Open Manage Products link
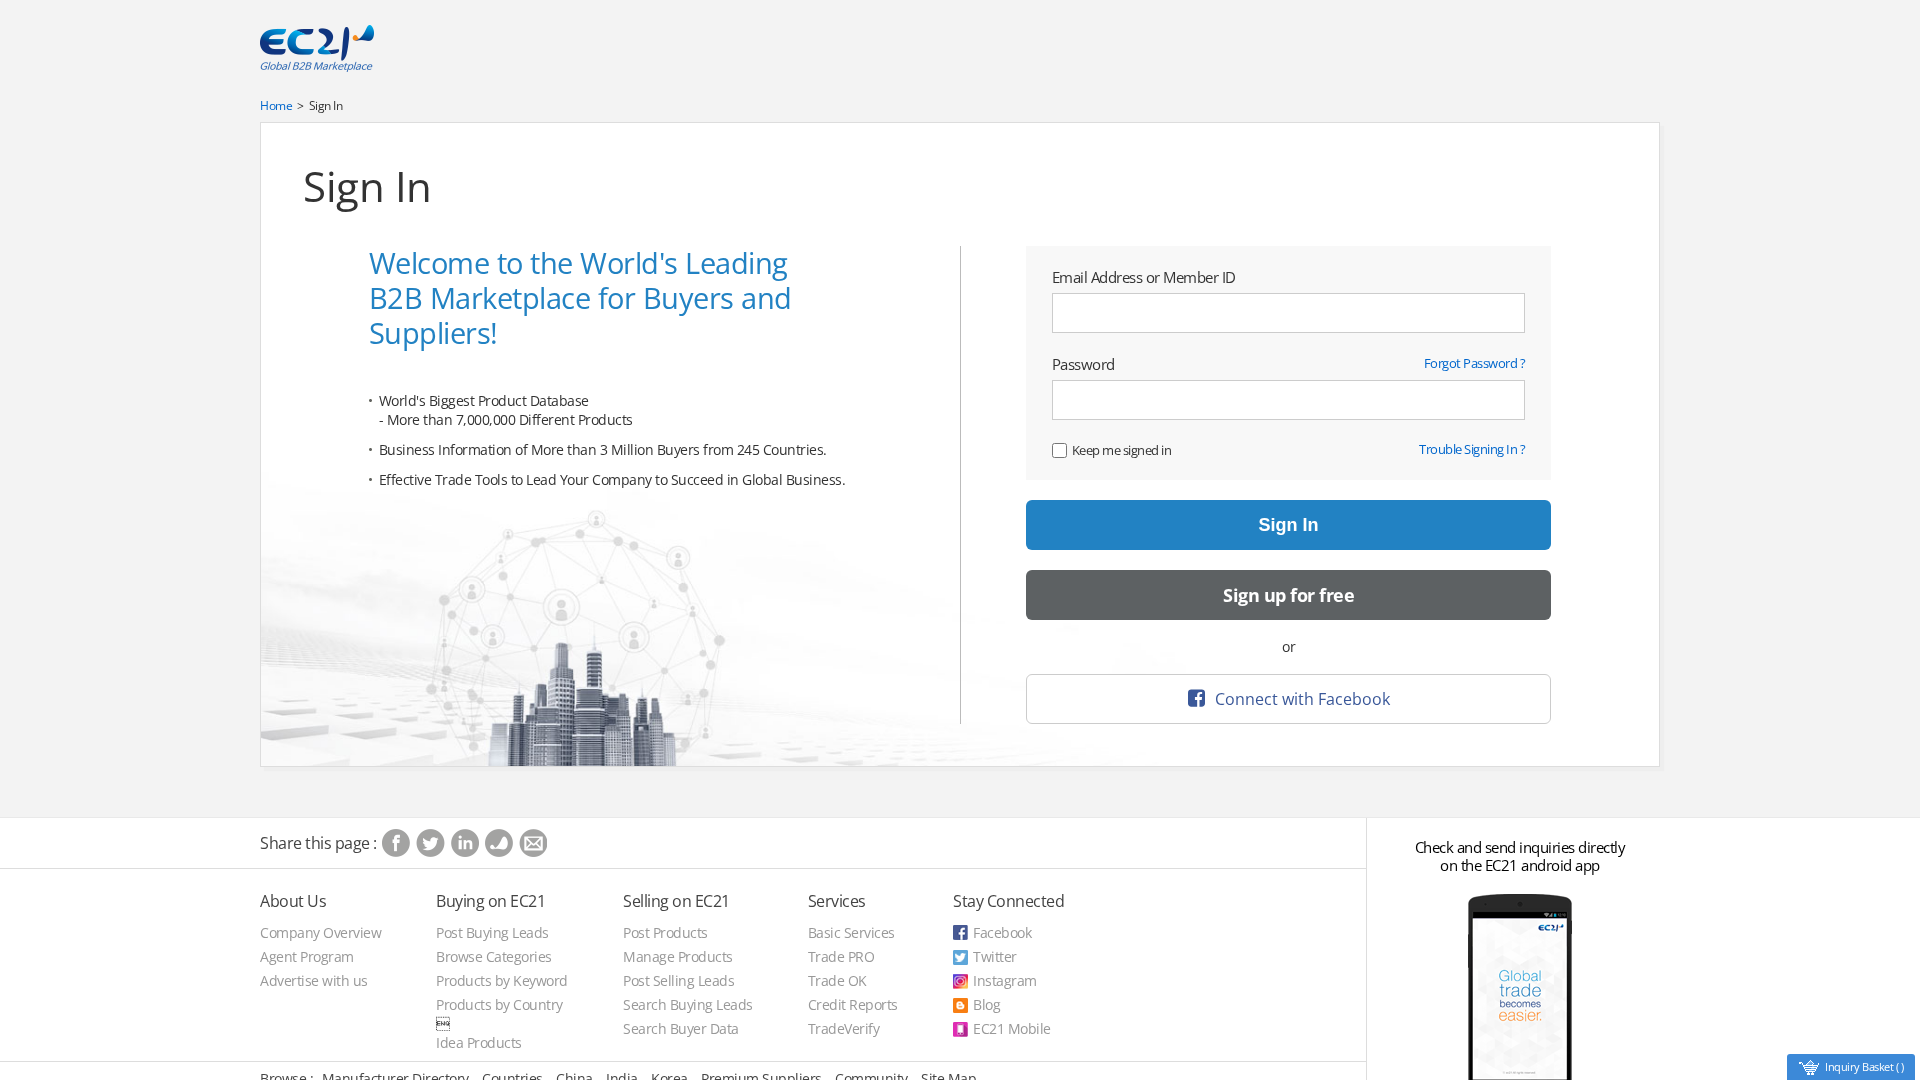Screen dimensions: 1920x1080 coord(677,957)
